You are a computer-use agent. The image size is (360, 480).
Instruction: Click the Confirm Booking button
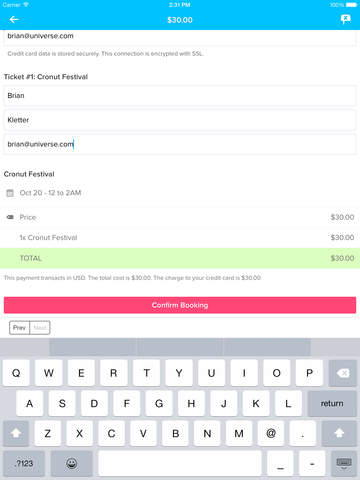tap(180, 305)
